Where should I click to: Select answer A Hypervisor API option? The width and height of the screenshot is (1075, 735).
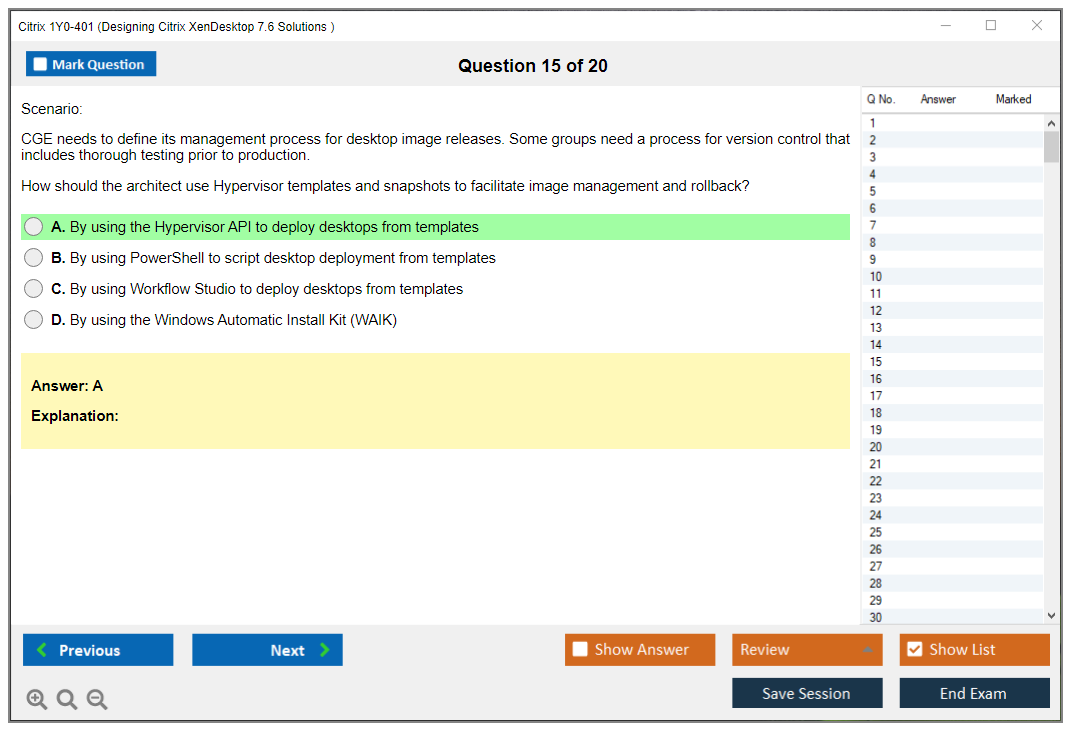[x=34, y=227]
